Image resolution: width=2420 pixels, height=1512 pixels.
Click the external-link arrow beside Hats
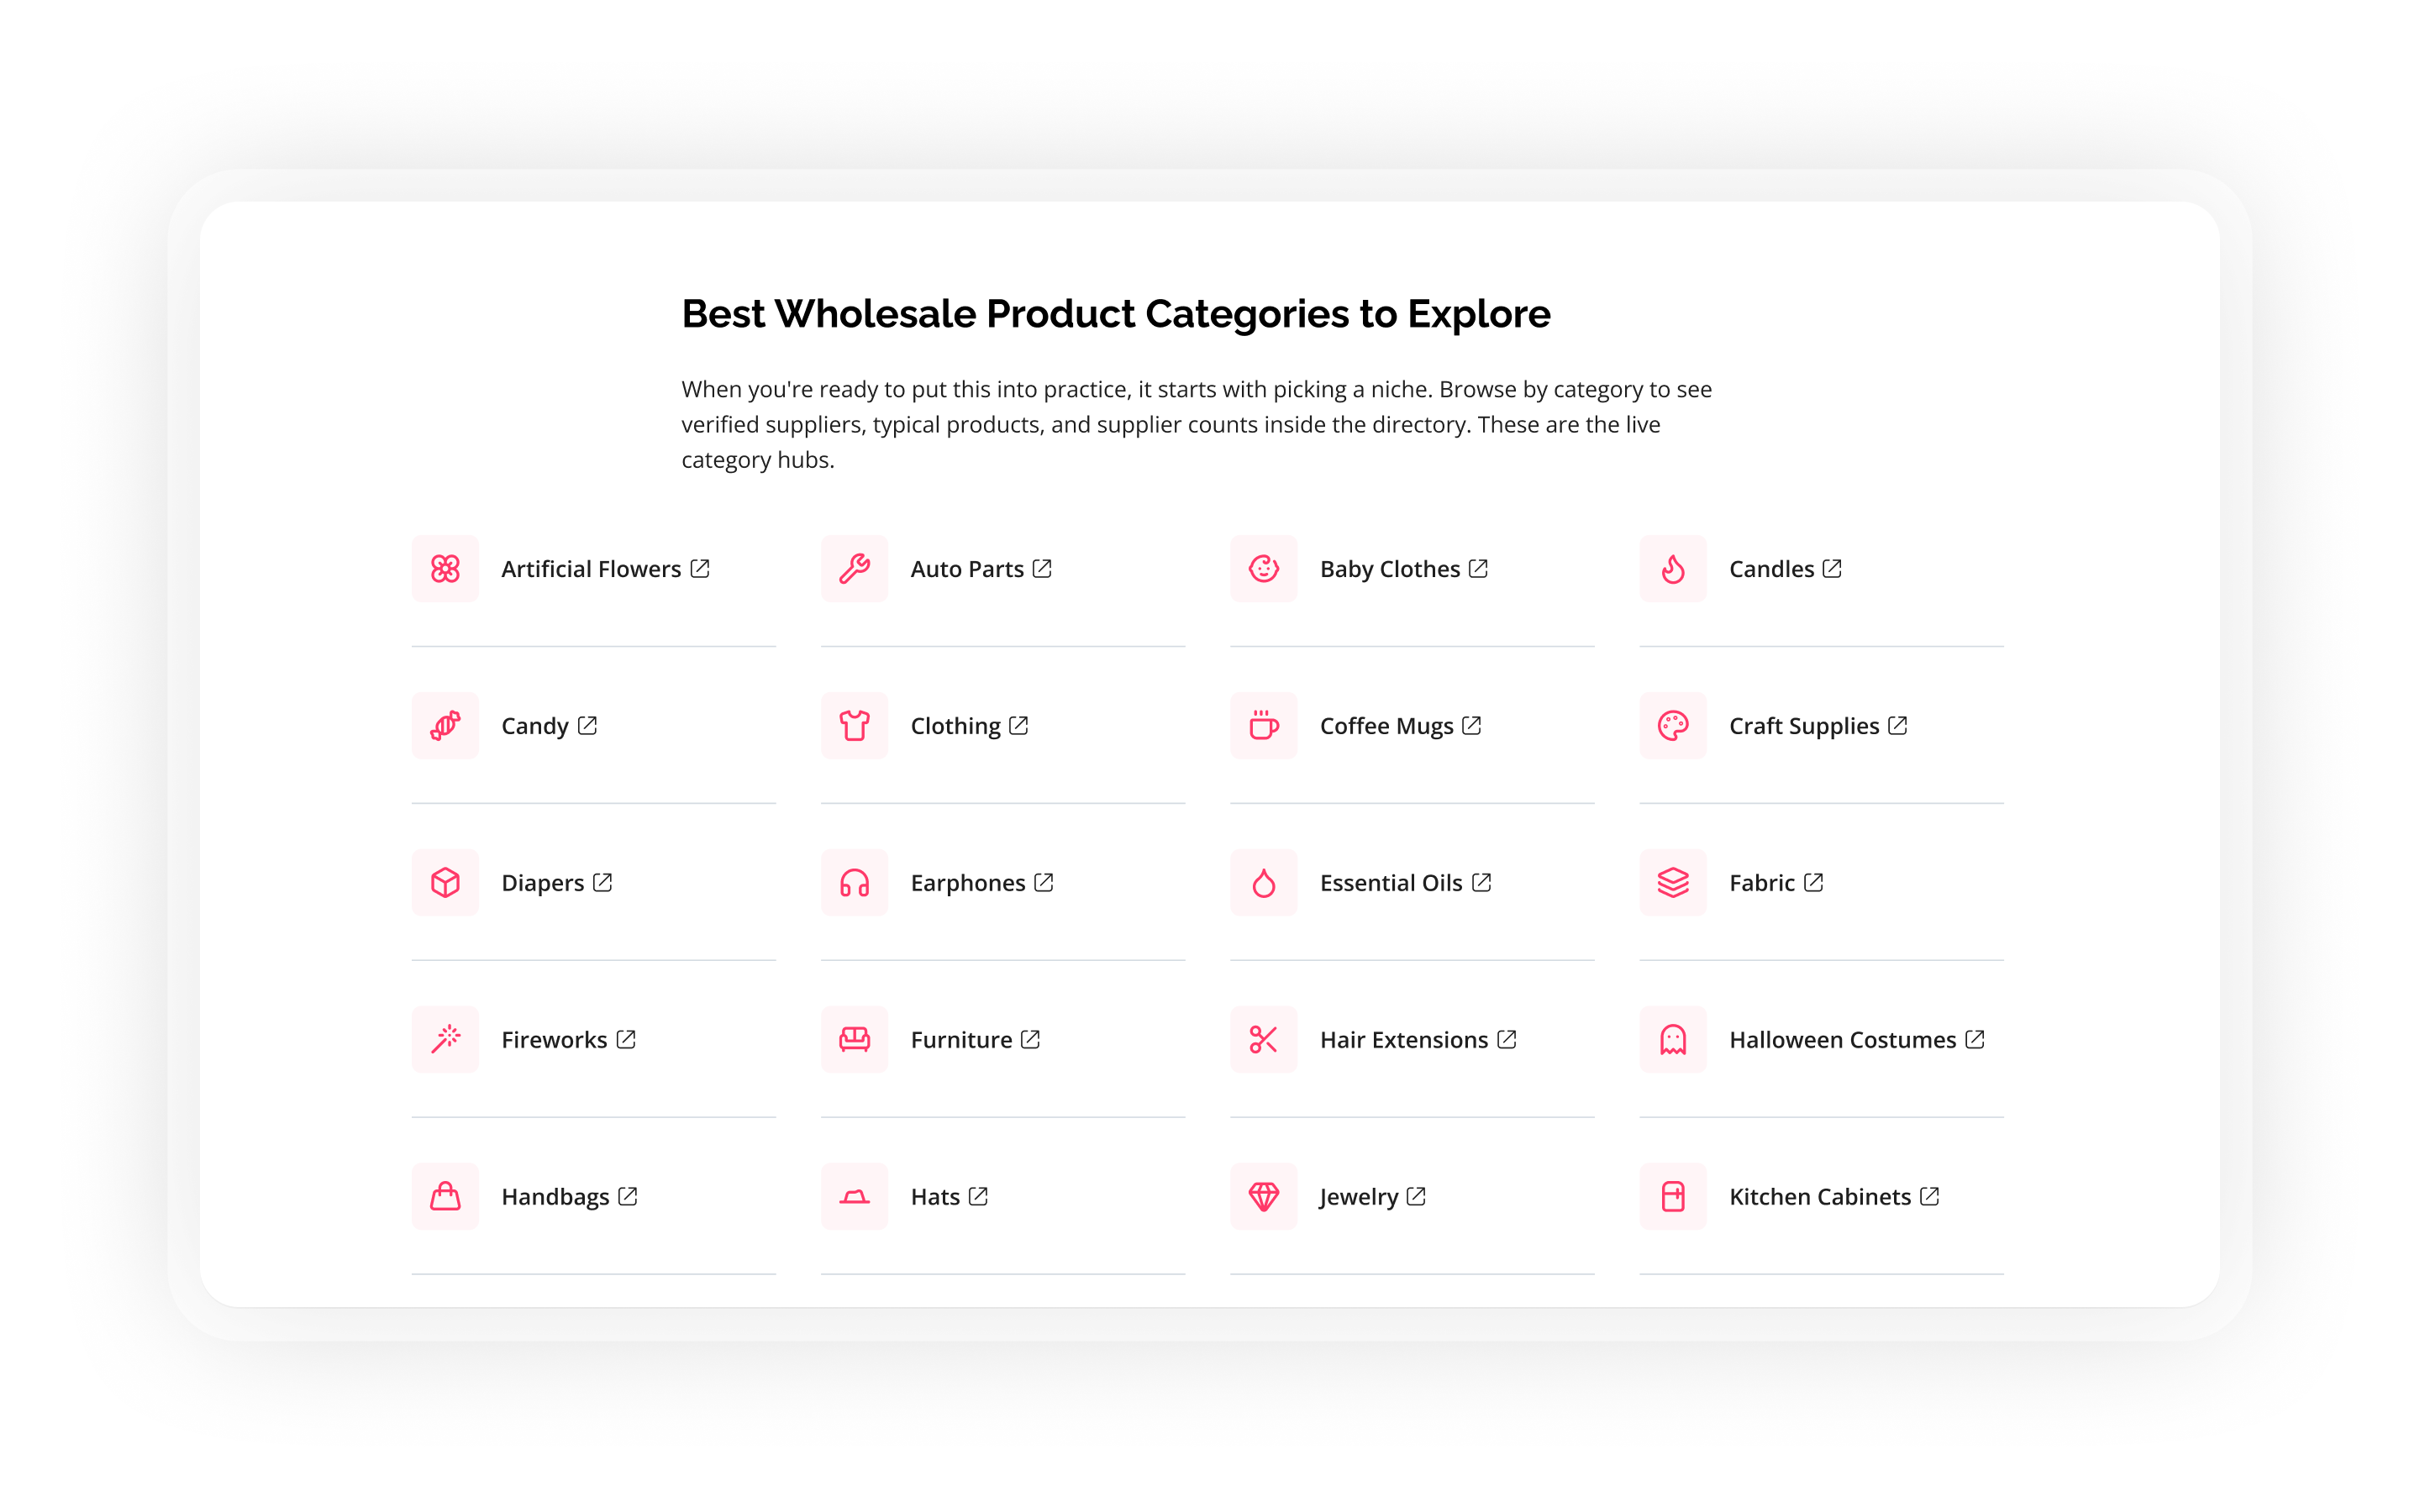[978, 1196]
